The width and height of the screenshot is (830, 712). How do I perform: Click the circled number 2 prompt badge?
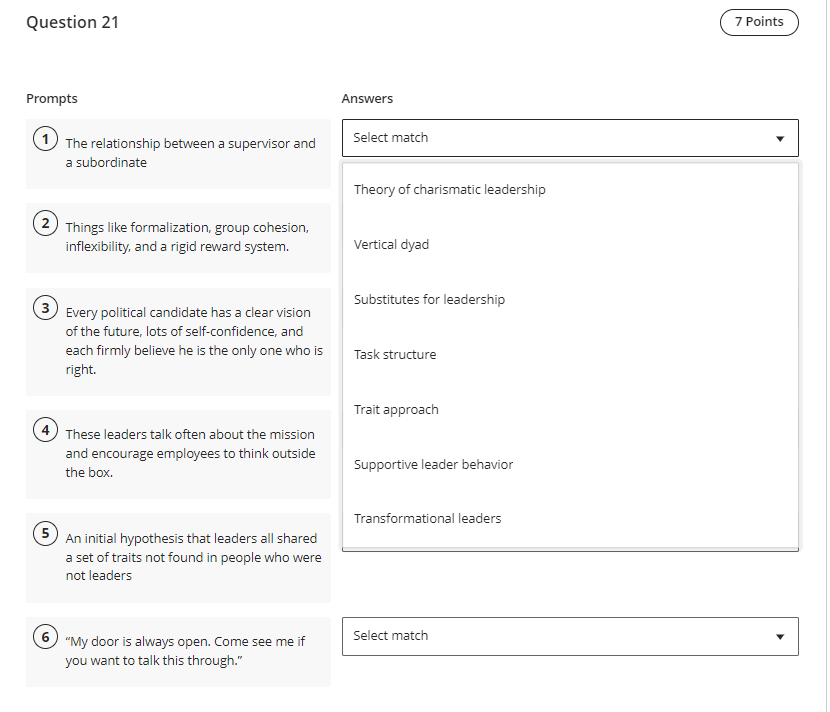point(45,223)
